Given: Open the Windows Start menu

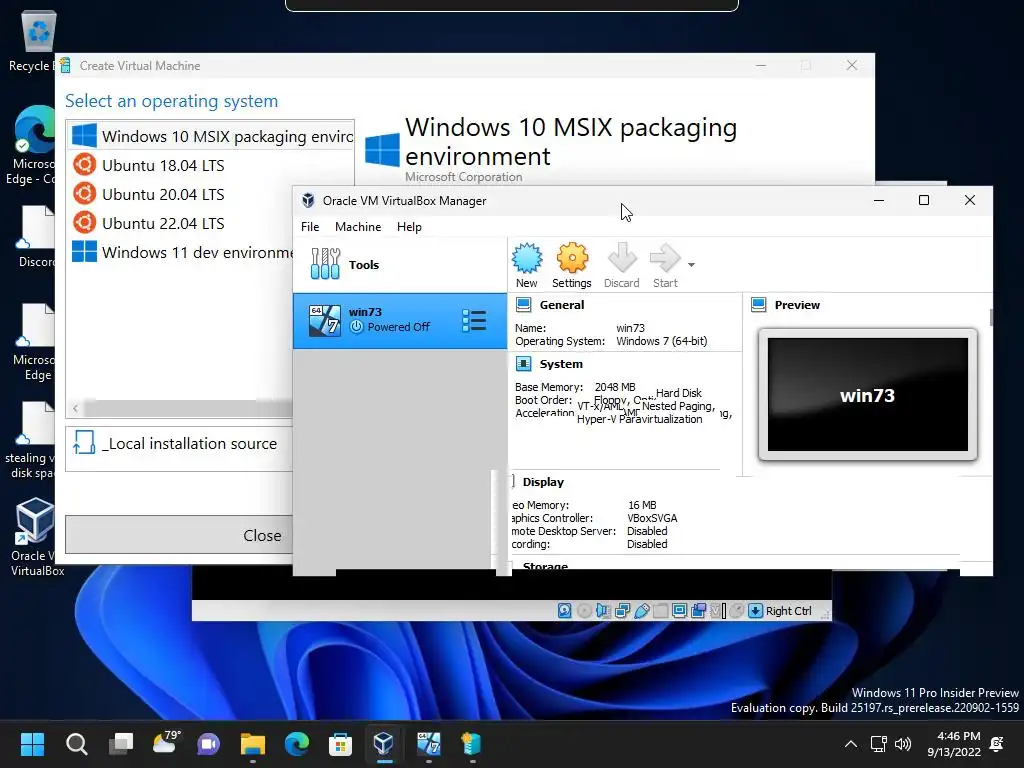Looking at the screenshot, I should coord(32,744).
